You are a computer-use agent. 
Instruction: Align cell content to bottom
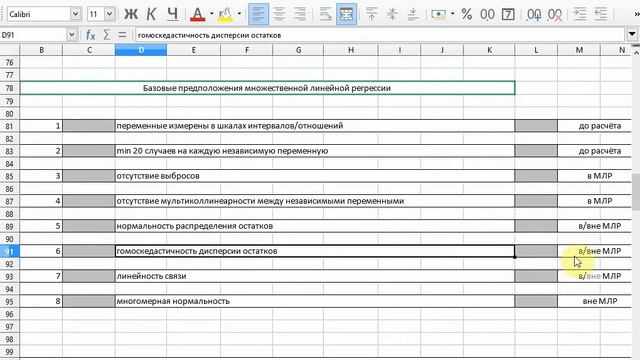coord(413,14)
